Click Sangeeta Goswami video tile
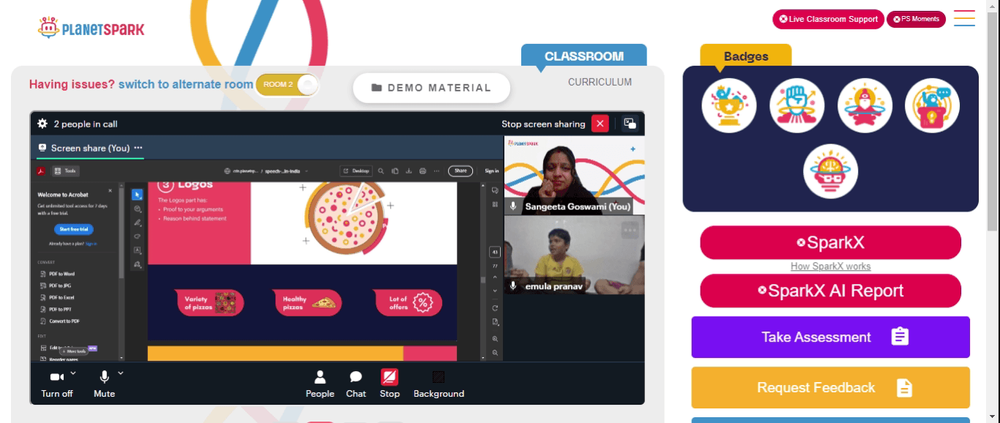The width and height of the screenshot is (1000, 423). click(x=574, y=175)
